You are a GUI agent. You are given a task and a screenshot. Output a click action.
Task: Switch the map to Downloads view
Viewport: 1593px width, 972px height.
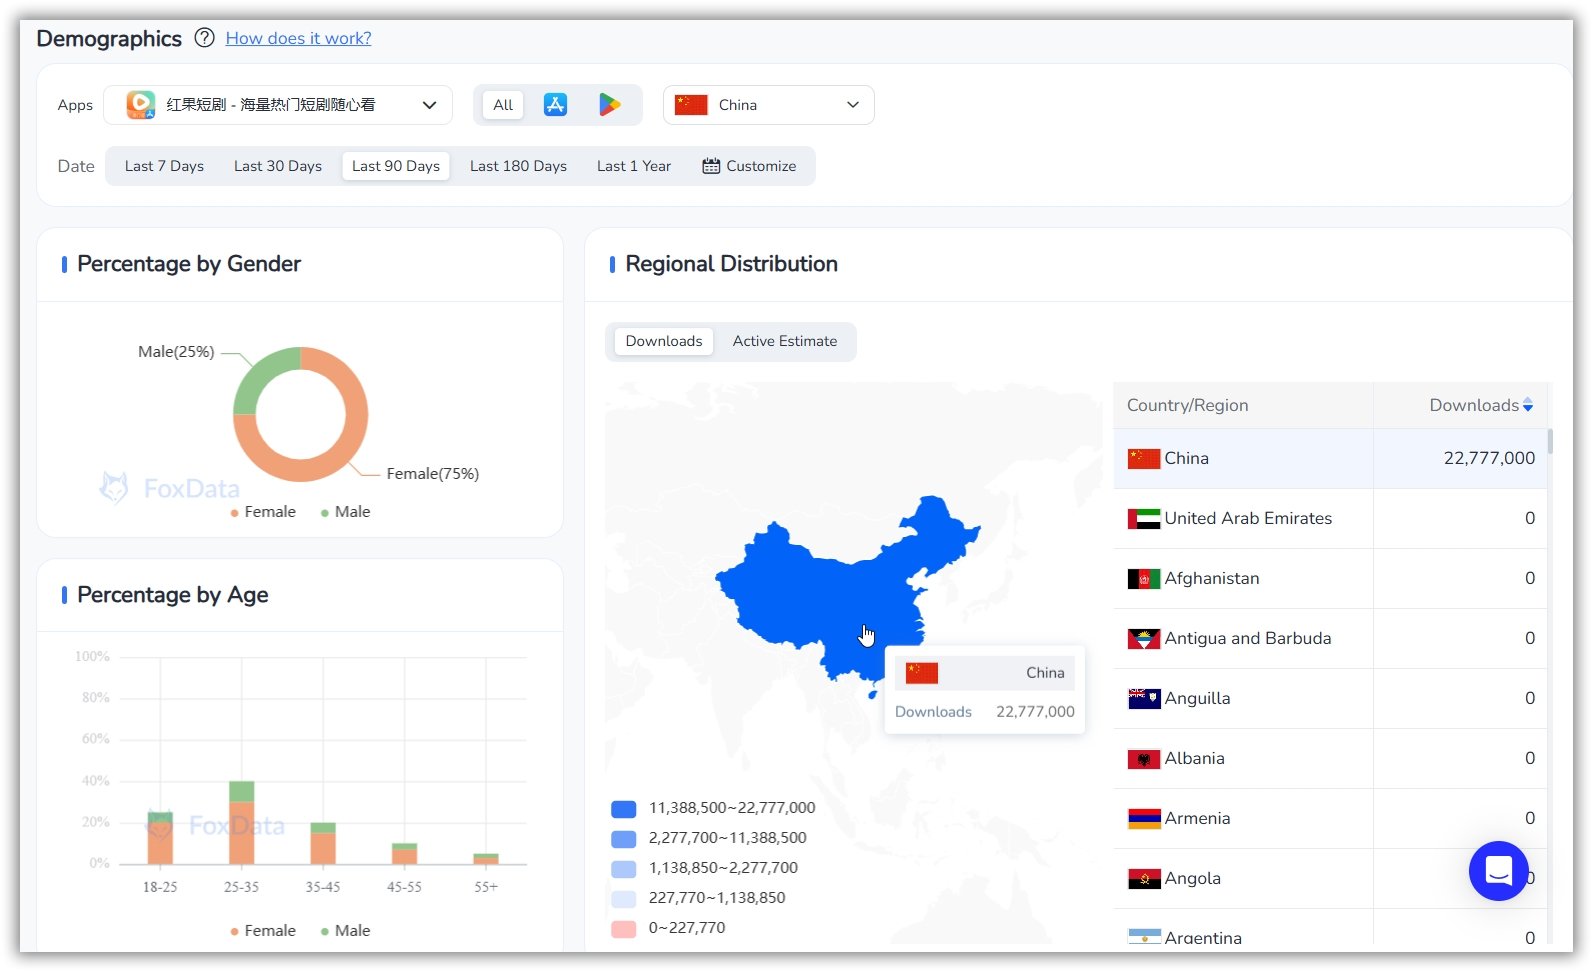point(664,341)
